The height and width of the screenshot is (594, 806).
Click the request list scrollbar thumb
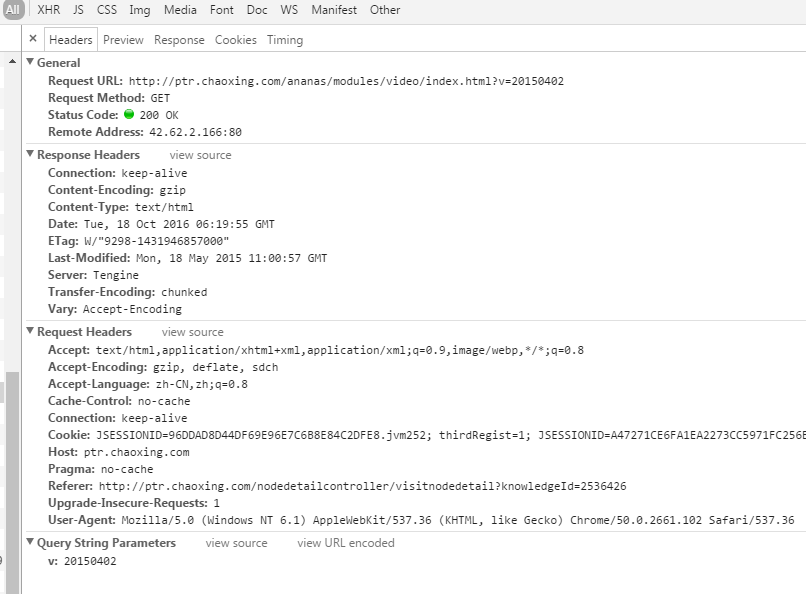[12, 482]
